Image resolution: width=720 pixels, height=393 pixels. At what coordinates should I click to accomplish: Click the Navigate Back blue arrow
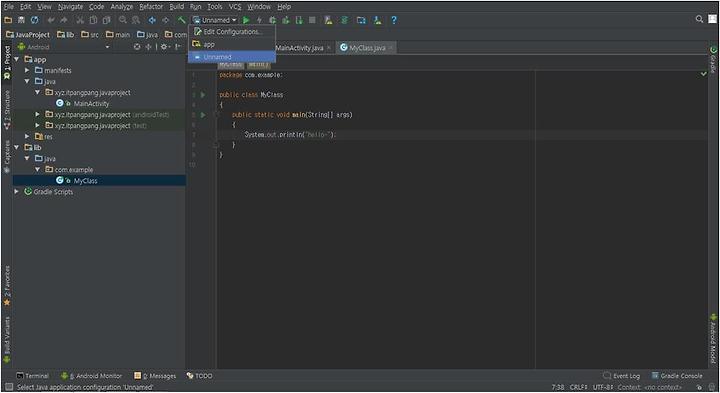tap(152, 20)
